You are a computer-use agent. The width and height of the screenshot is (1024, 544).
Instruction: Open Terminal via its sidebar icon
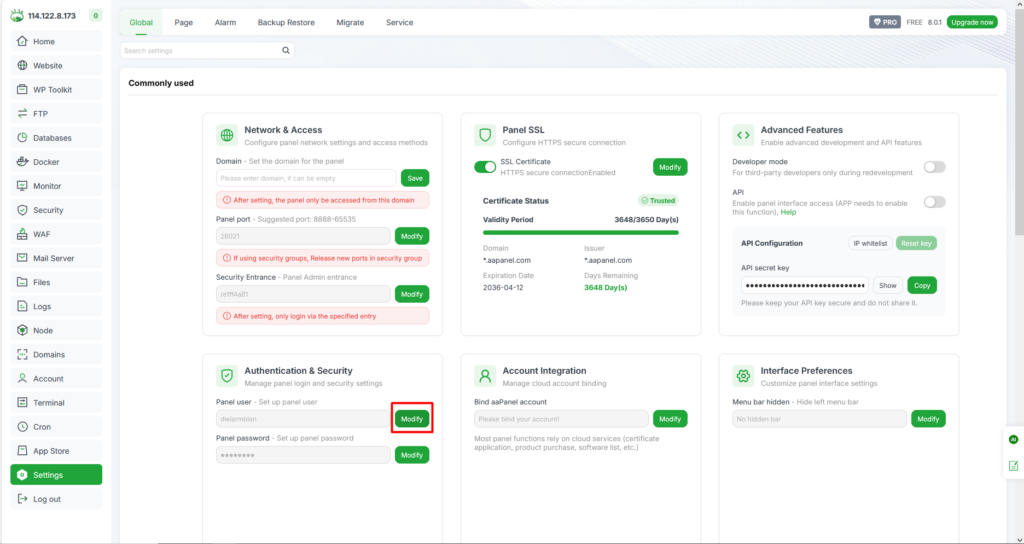coord(23,403)
